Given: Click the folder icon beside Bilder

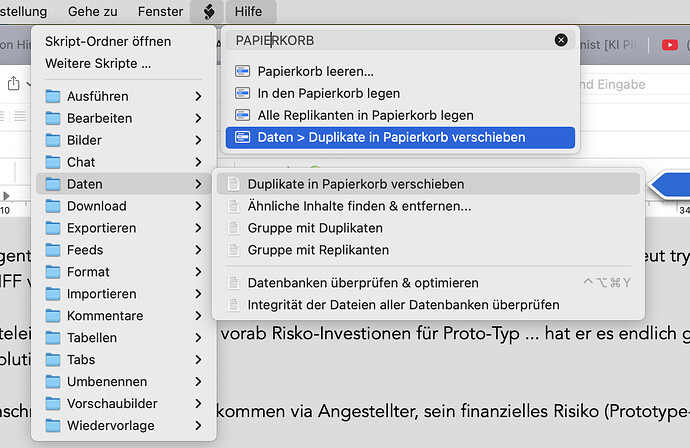Looking at the screenshot, I should tap(53, 140).
